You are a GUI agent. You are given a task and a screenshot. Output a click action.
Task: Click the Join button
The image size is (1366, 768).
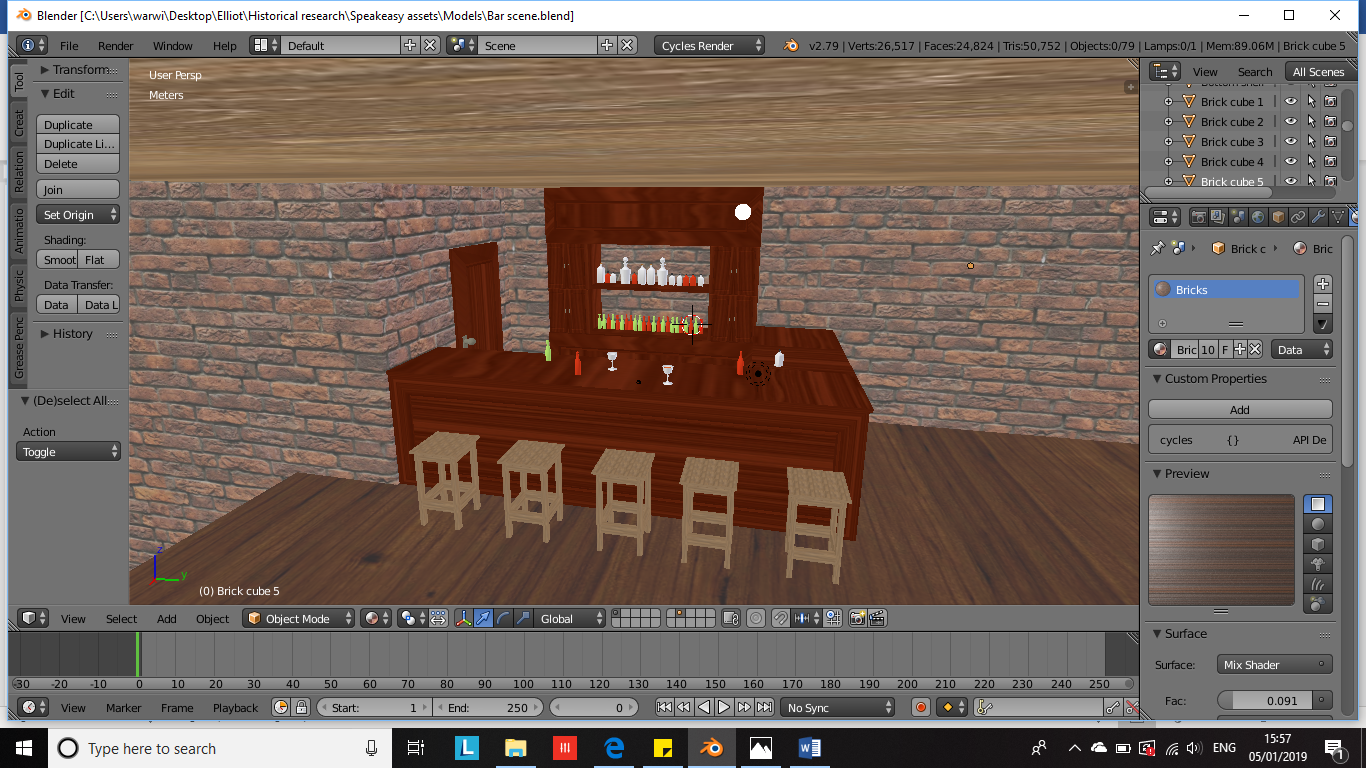click(78, 190)
